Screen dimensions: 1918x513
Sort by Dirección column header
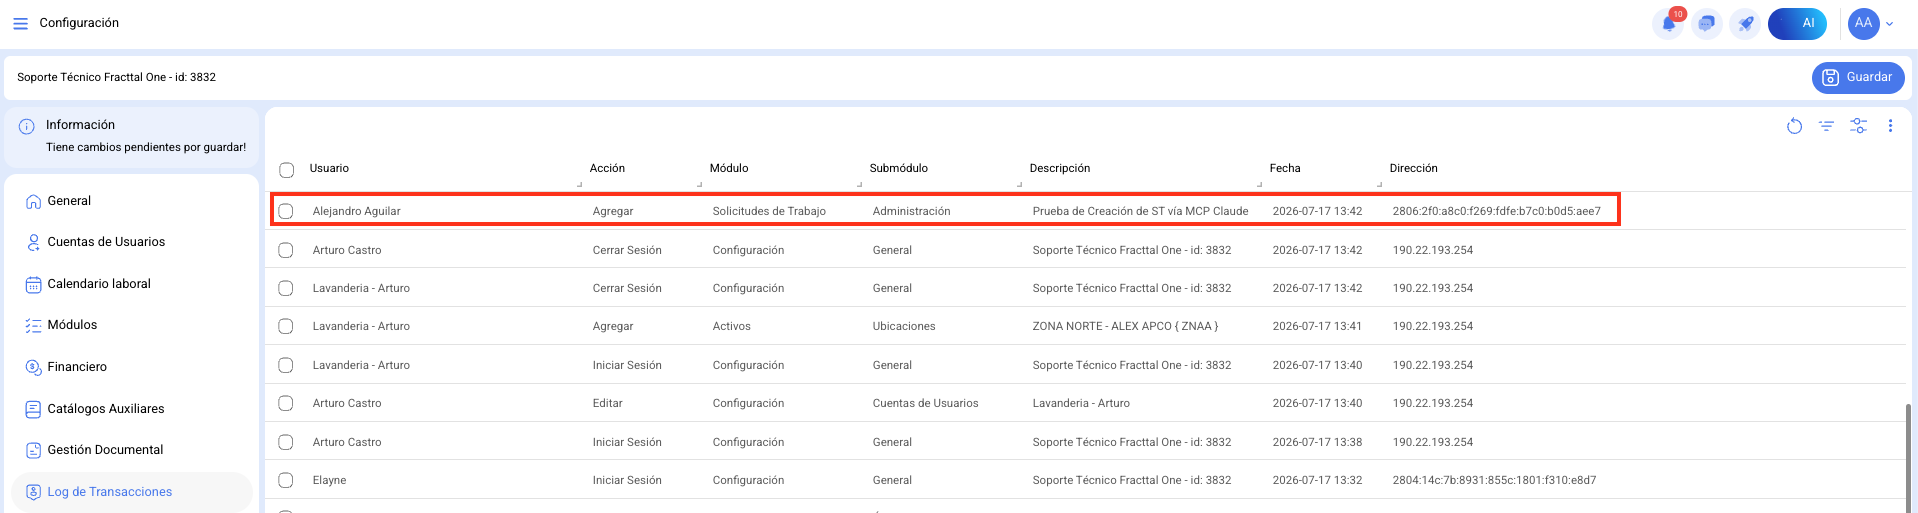1414,168
